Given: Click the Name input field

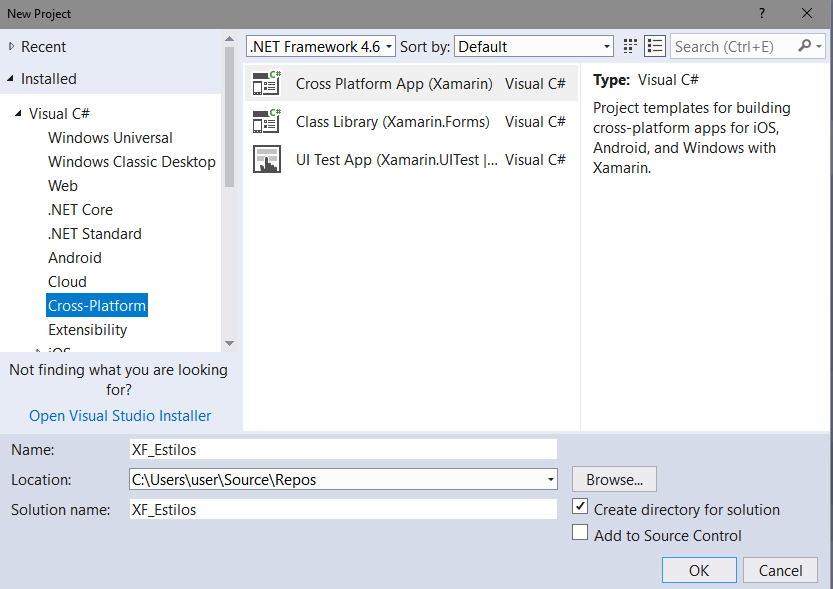Looking at the screenshot, I should 343,449.
